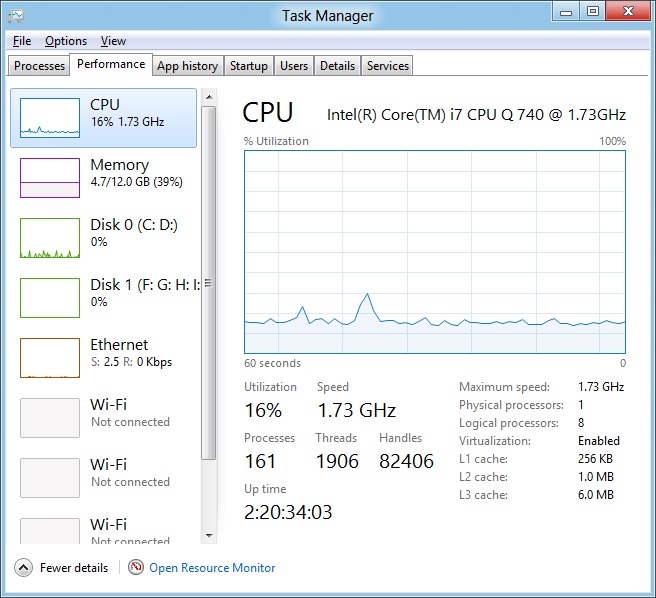Viewport: 656px width, 598px height.
Task: Select the Ethernet graph thumbnail
Action: pyautogui.click(x=50, y=358)
